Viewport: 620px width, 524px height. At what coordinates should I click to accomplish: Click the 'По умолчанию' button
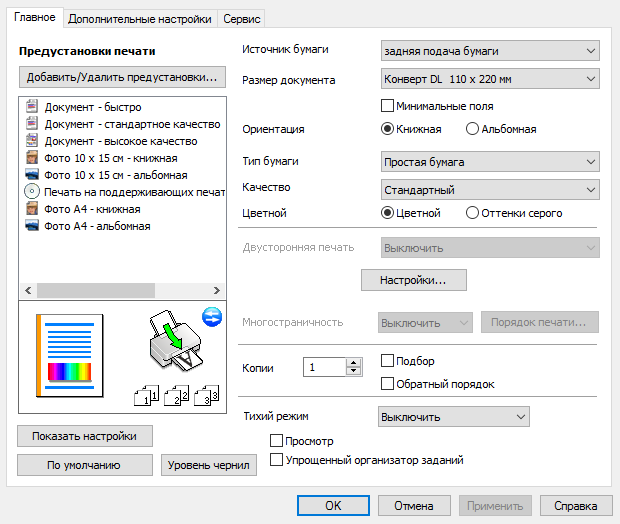tap(85, 465)
